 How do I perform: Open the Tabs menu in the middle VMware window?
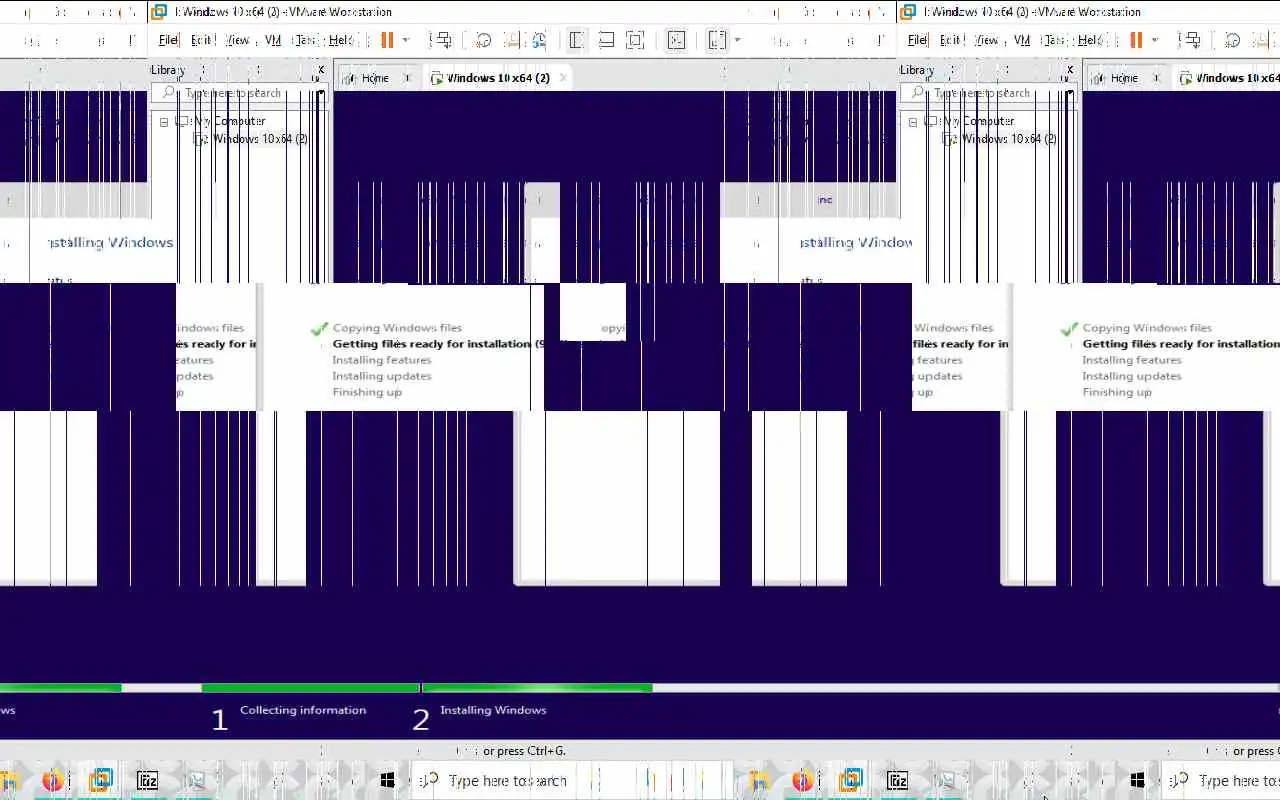tap(305, 40)
